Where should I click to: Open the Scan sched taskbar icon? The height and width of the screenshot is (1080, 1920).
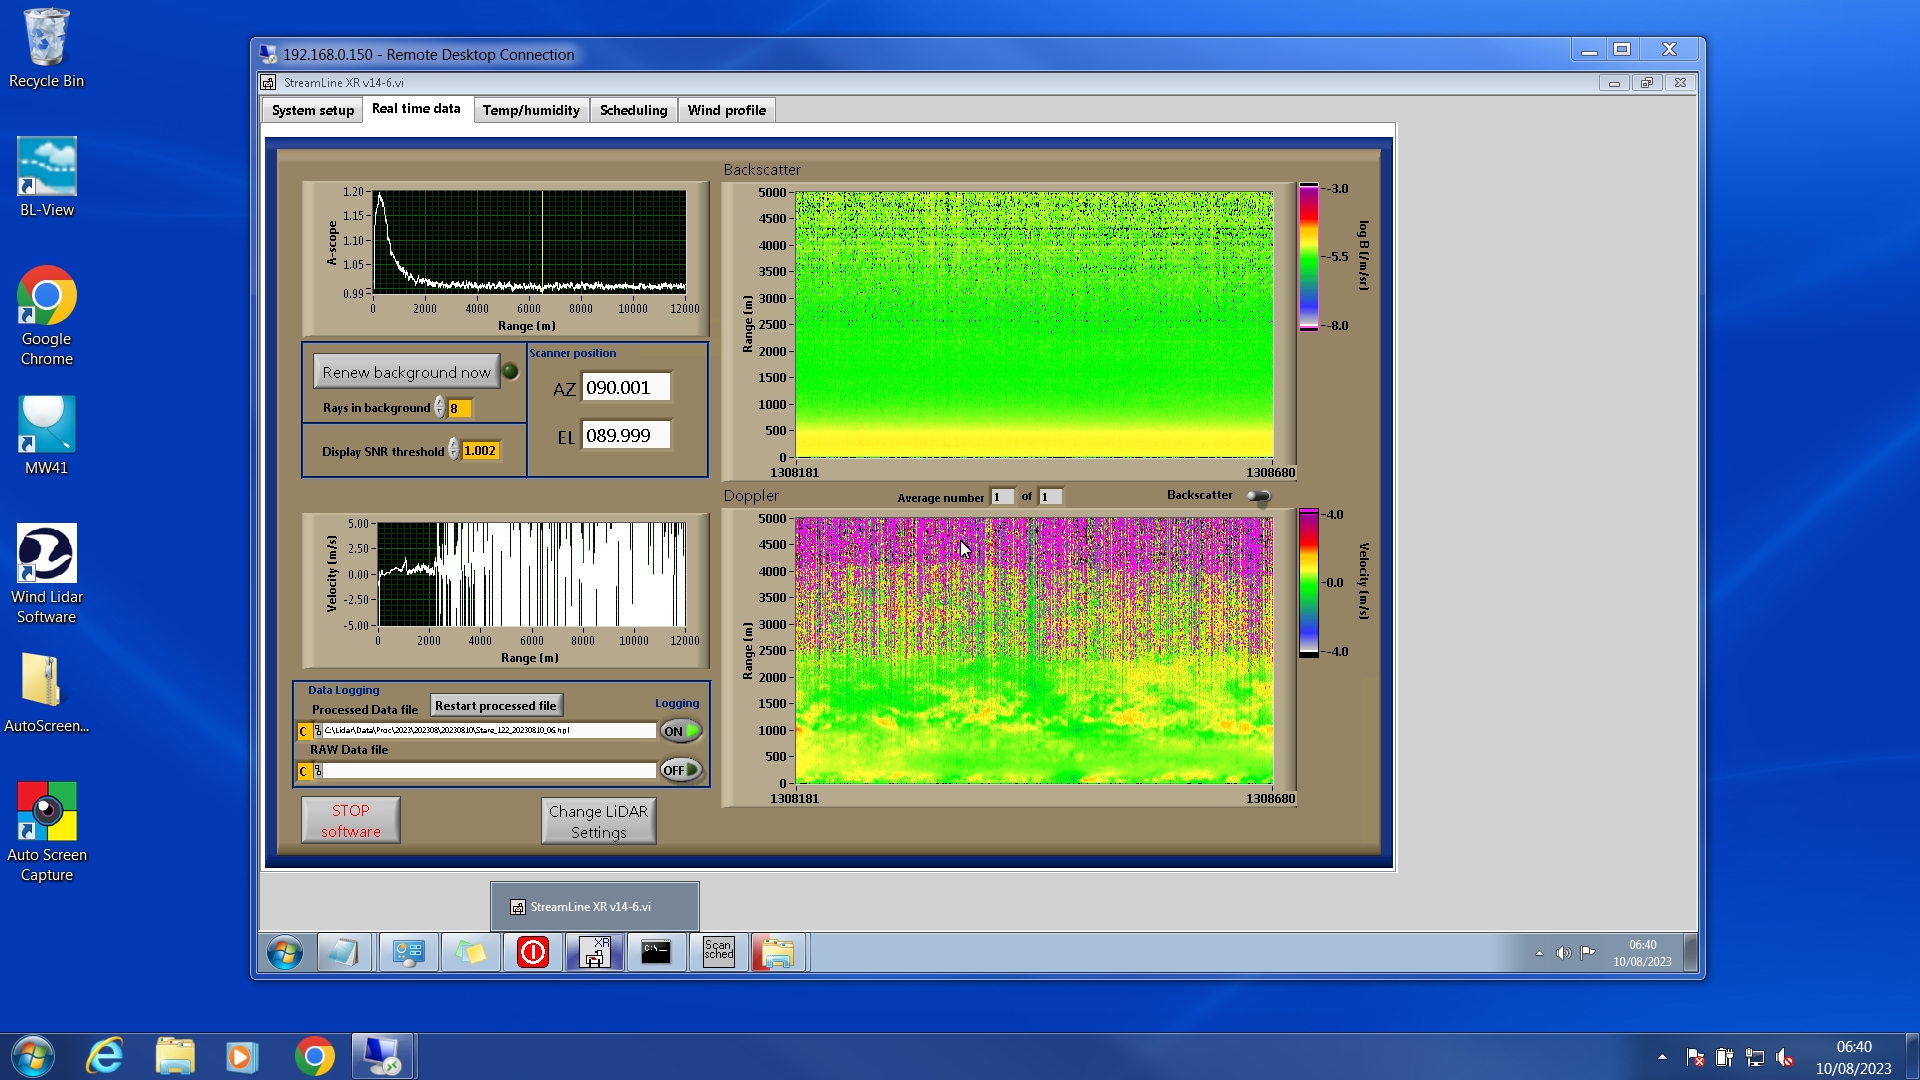click(718, 951)
